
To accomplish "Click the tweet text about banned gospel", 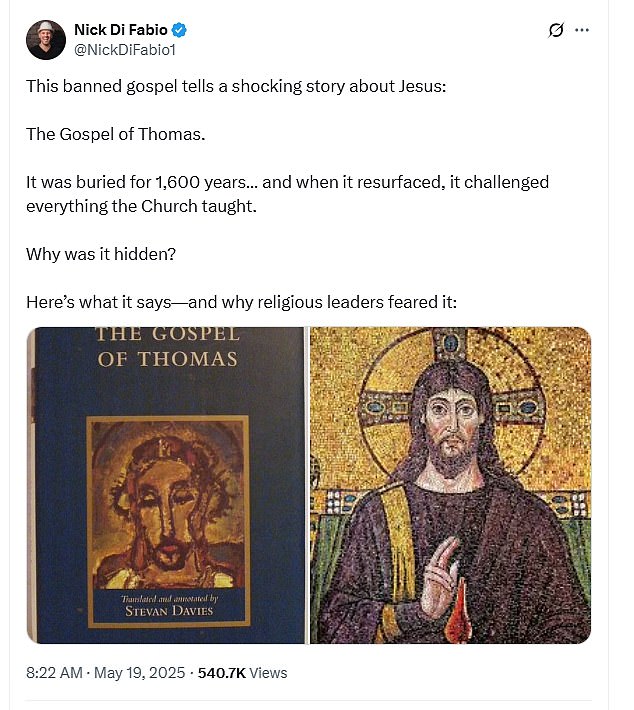I will [236, 86].
